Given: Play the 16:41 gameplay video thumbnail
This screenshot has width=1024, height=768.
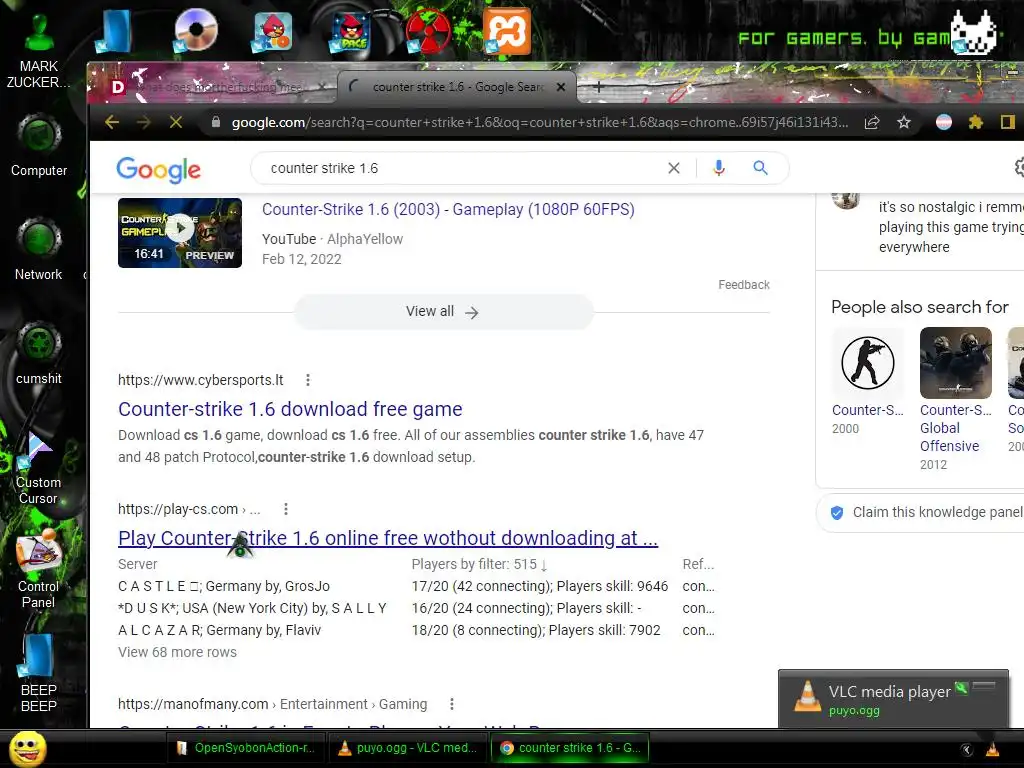Looking at the screenshot, I should (180, 232).
